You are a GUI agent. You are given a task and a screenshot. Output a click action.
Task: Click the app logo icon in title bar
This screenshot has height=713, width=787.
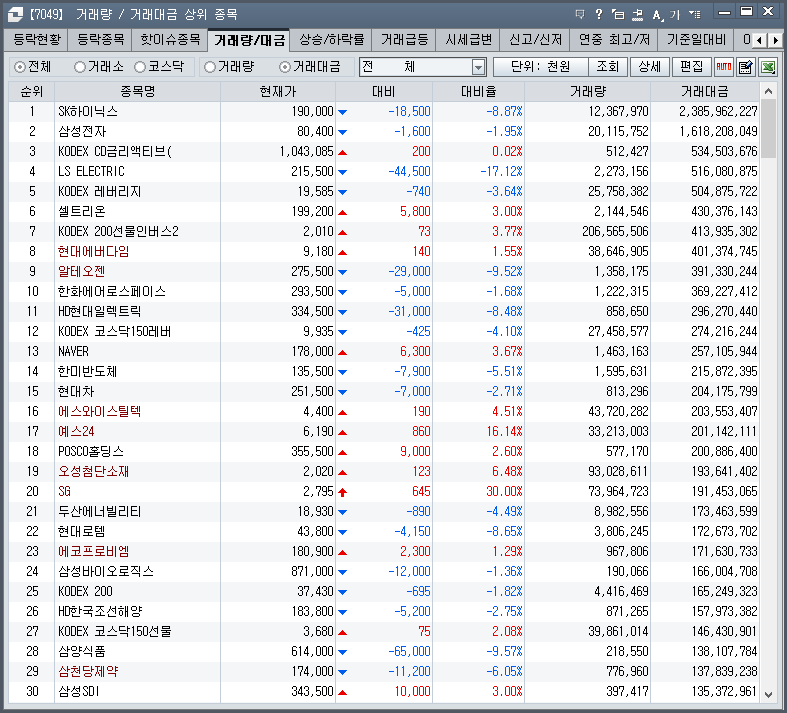[15, 15]
